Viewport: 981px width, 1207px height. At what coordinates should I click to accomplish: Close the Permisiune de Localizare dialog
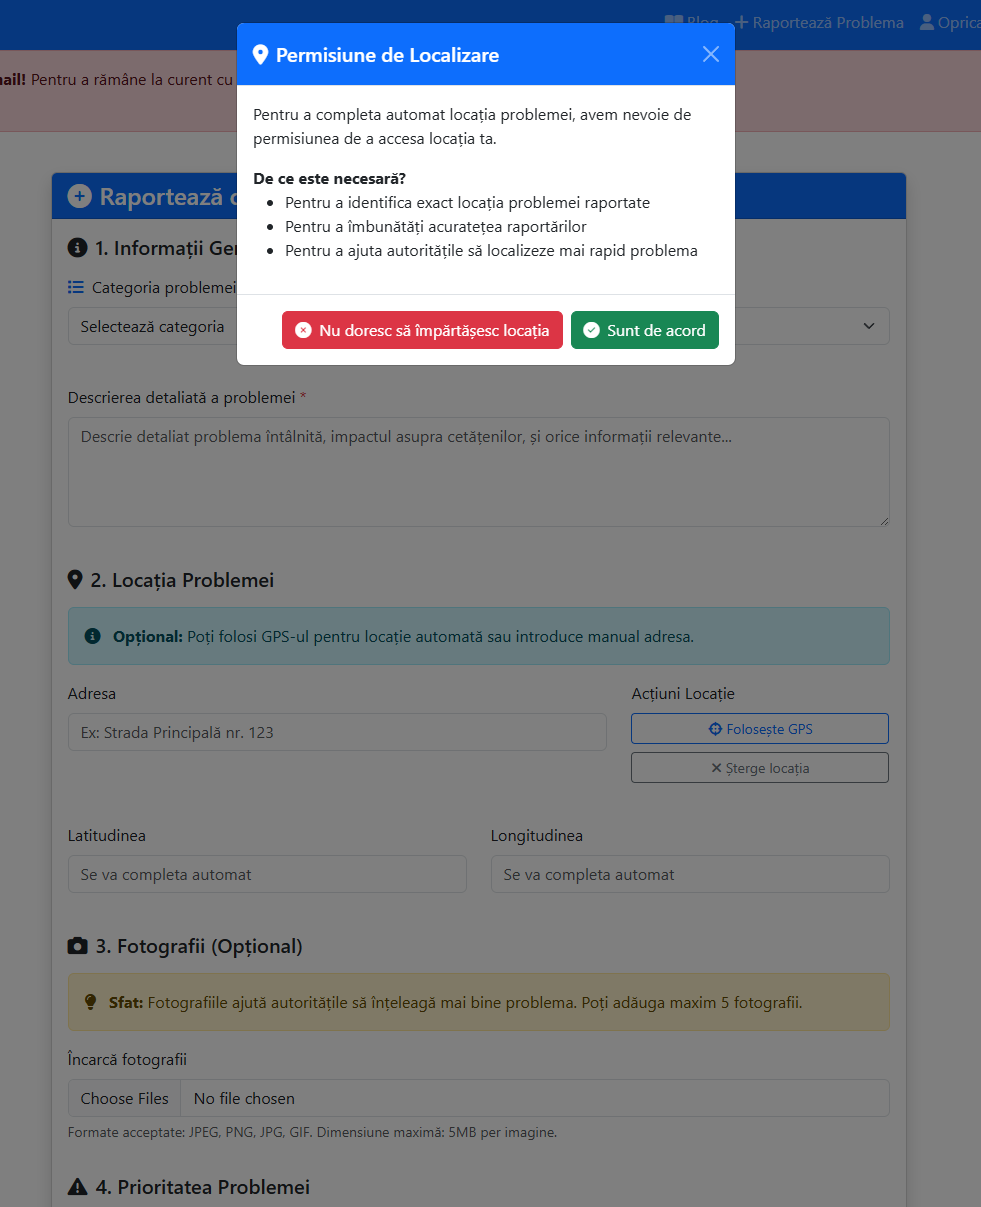(x=711, y=54)
